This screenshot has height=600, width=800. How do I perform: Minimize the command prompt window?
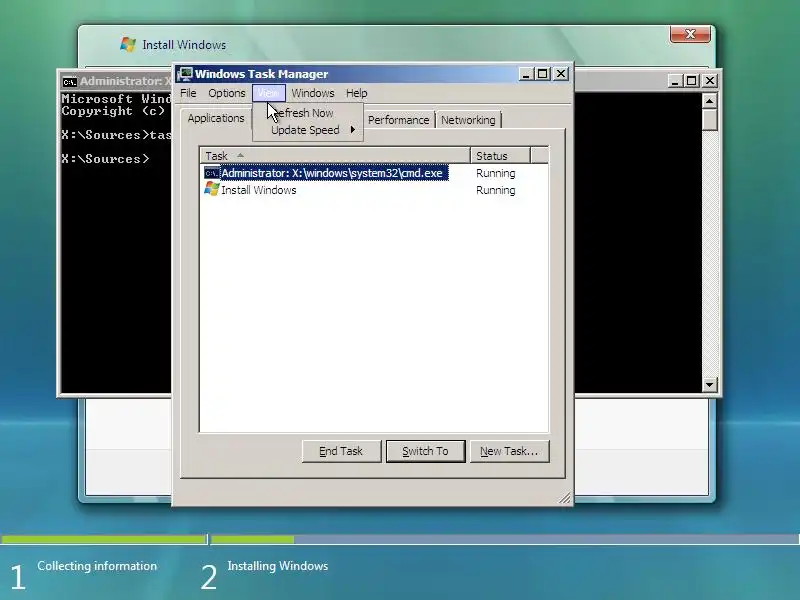[675, 81]
